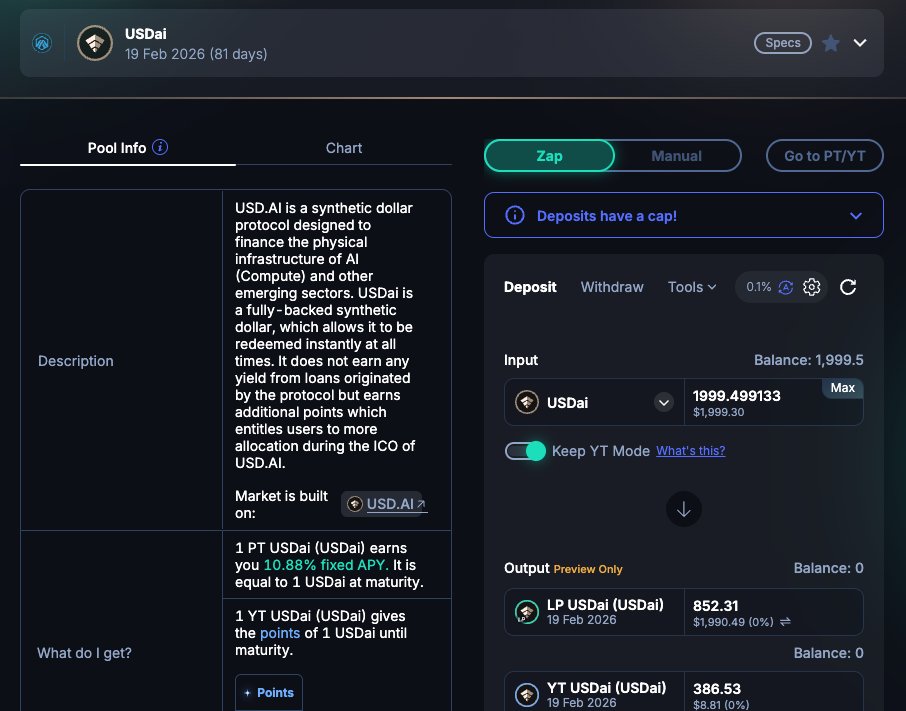Switch to the Chart tab
Image resolution: width=906 pixels, height=711 pixels.
click(344, 148)
